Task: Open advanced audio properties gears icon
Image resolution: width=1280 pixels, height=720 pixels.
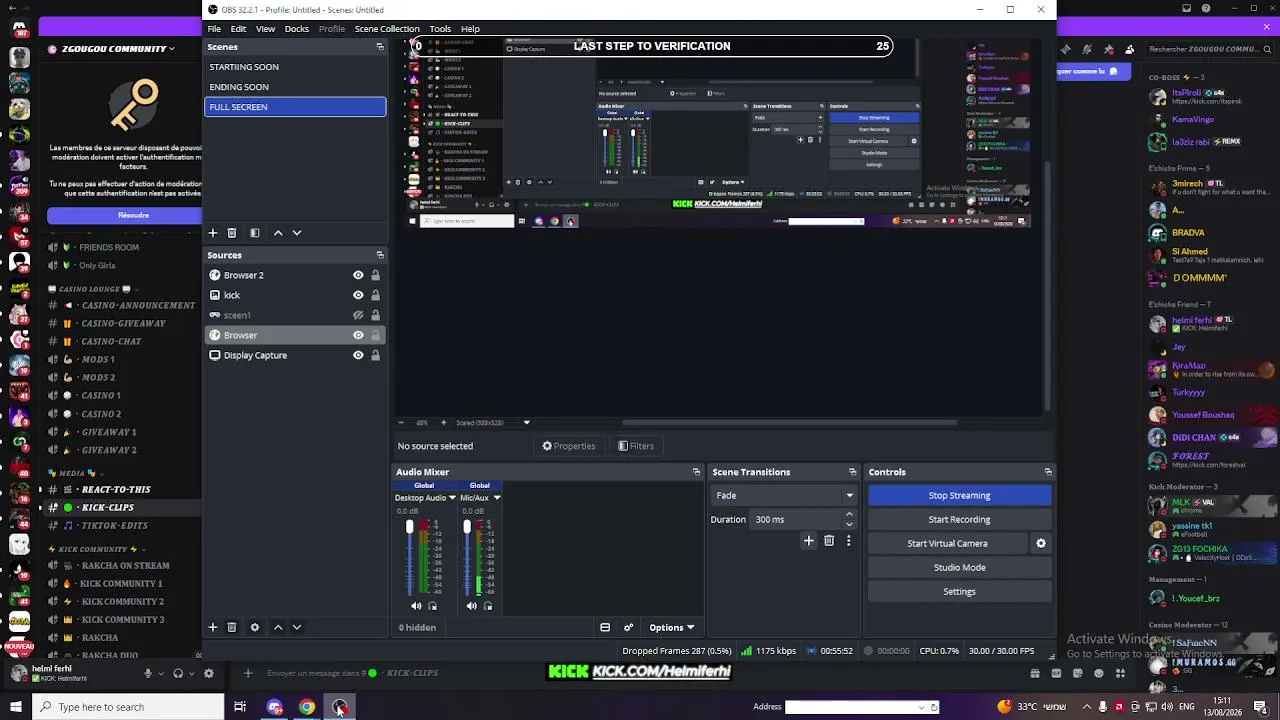Action: point(628,627)
